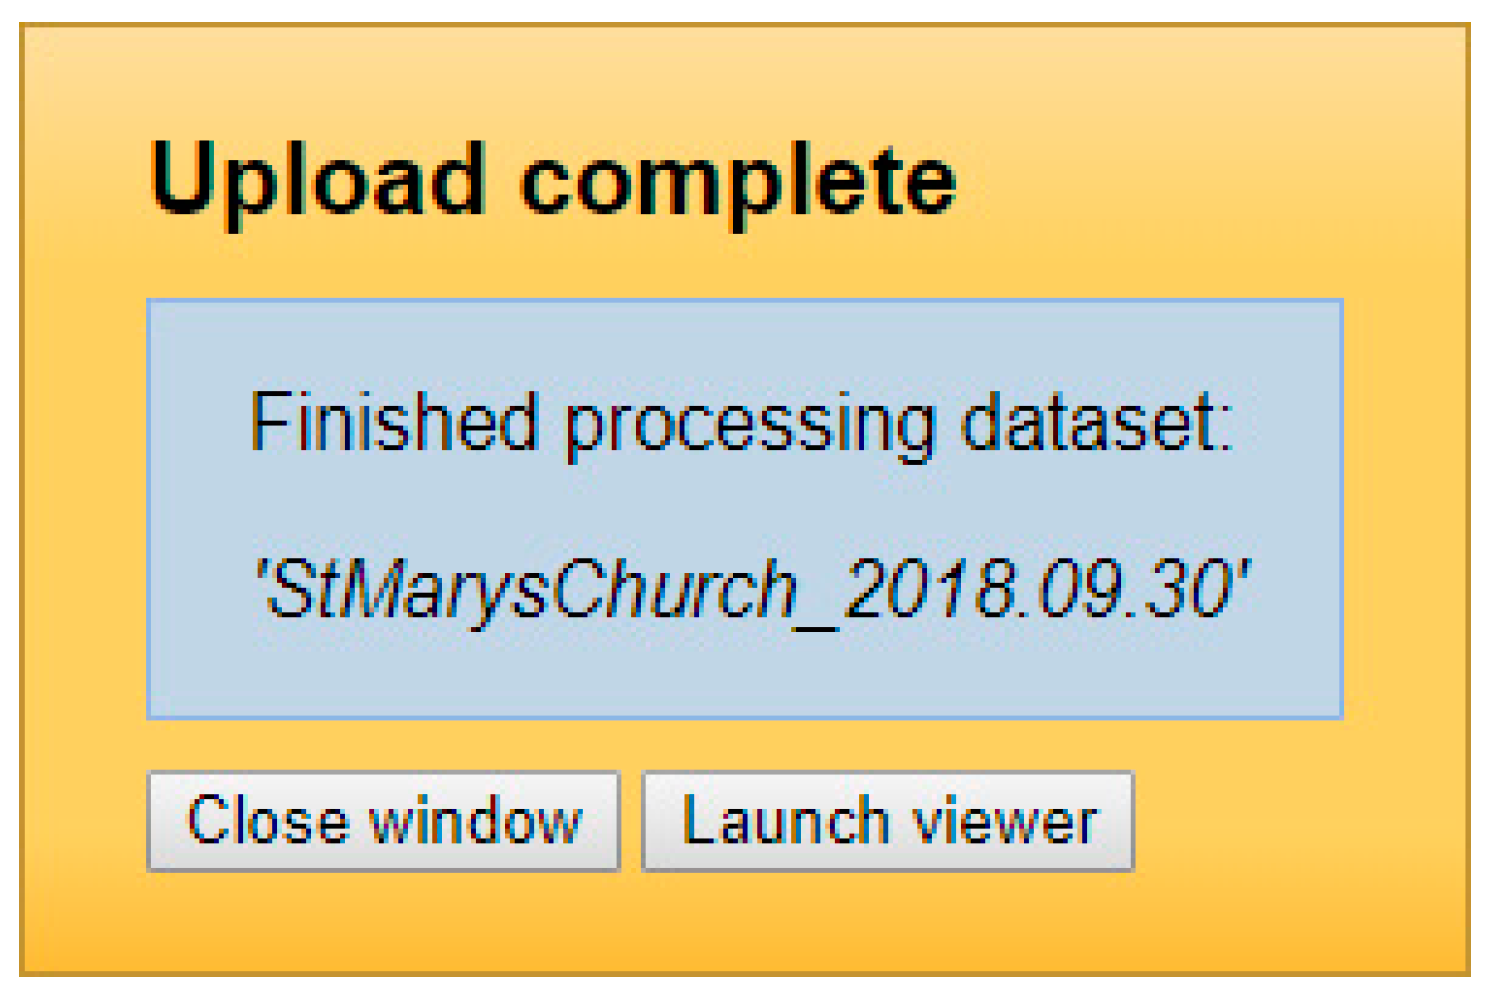
Task: Click the "Upload complete" heading
Action: coord(553,181)
